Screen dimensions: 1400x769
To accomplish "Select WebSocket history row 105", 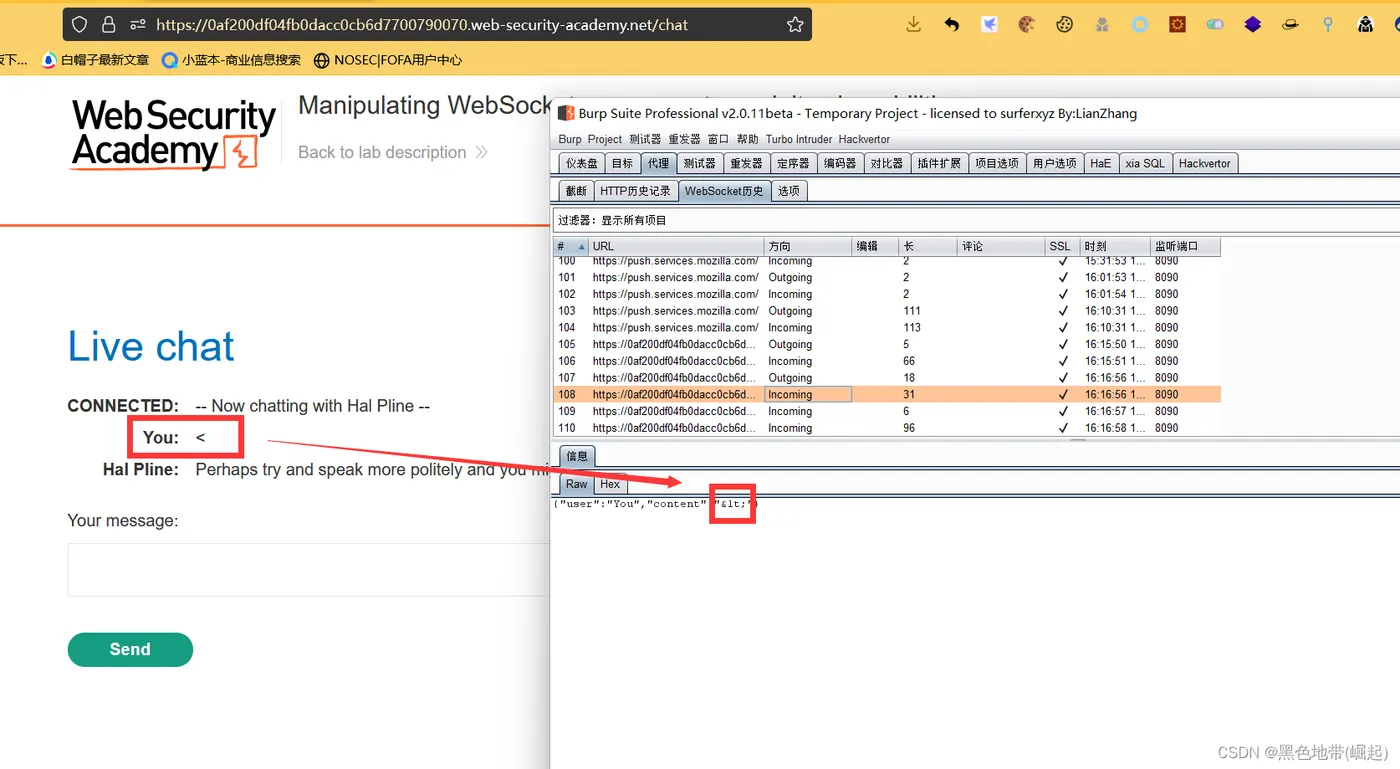I will [x=886, y=344].
